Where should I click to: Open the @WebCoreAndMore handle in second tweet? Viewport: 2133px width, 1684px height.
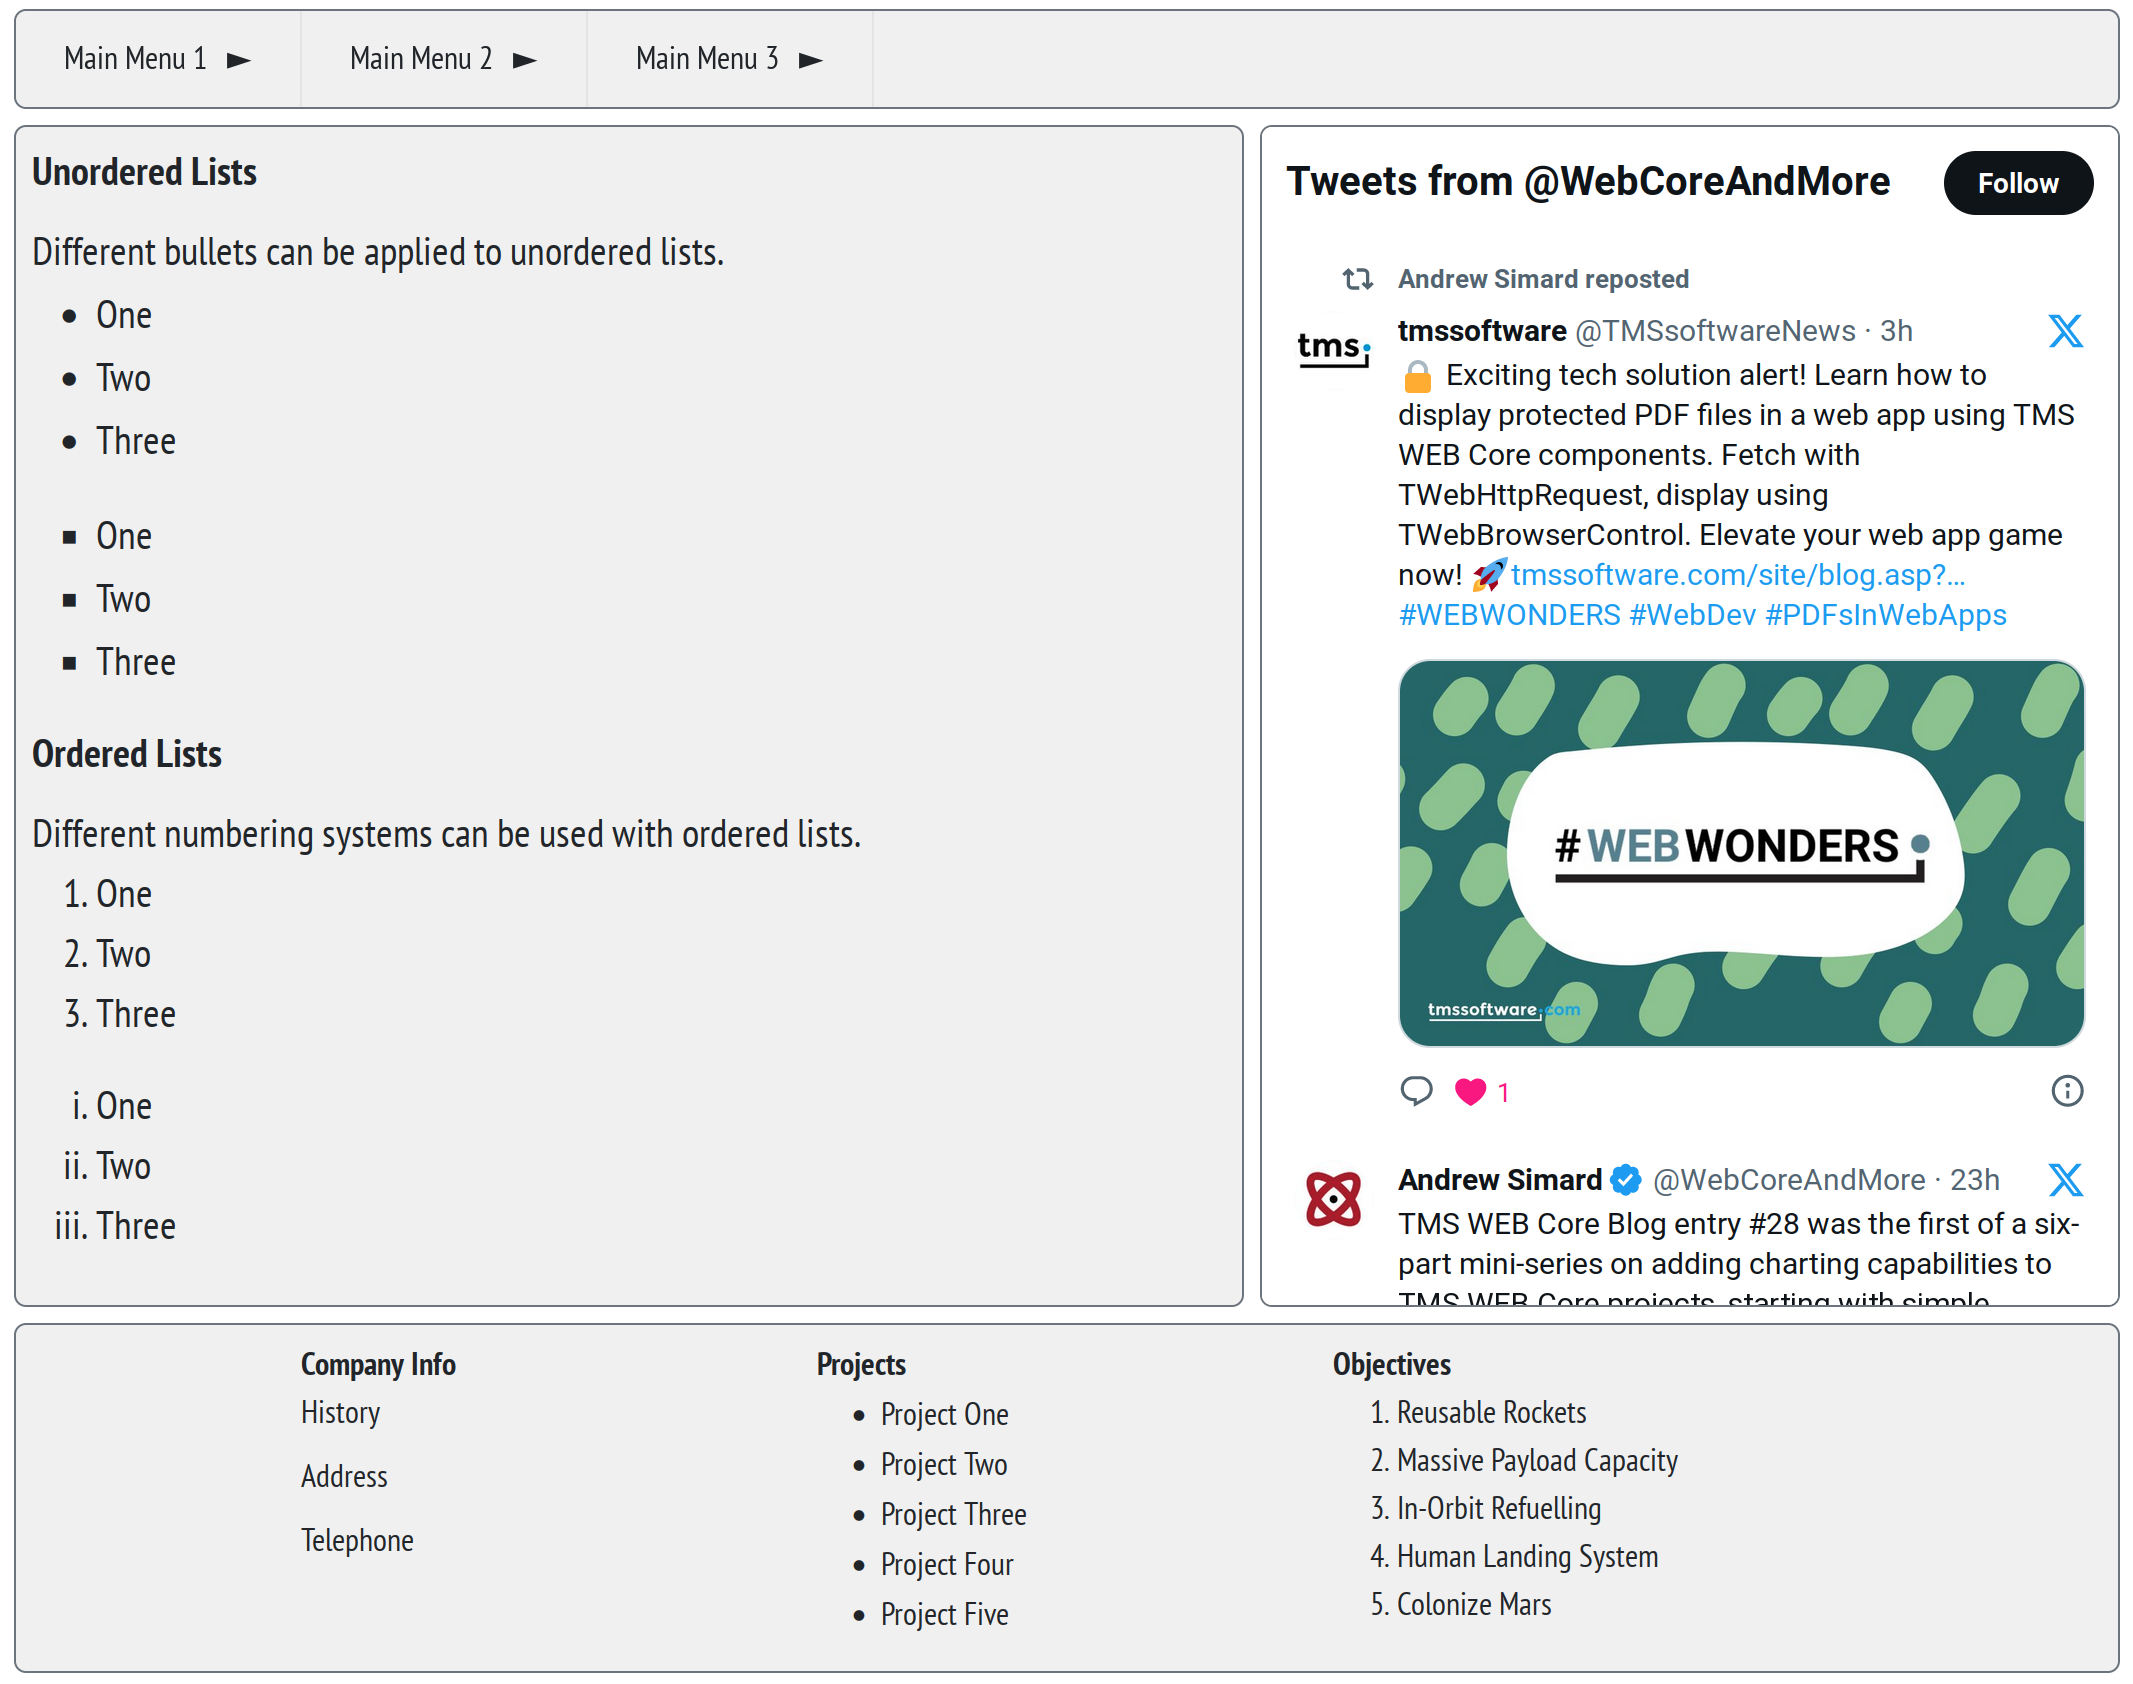[x=1789, y=1180]
